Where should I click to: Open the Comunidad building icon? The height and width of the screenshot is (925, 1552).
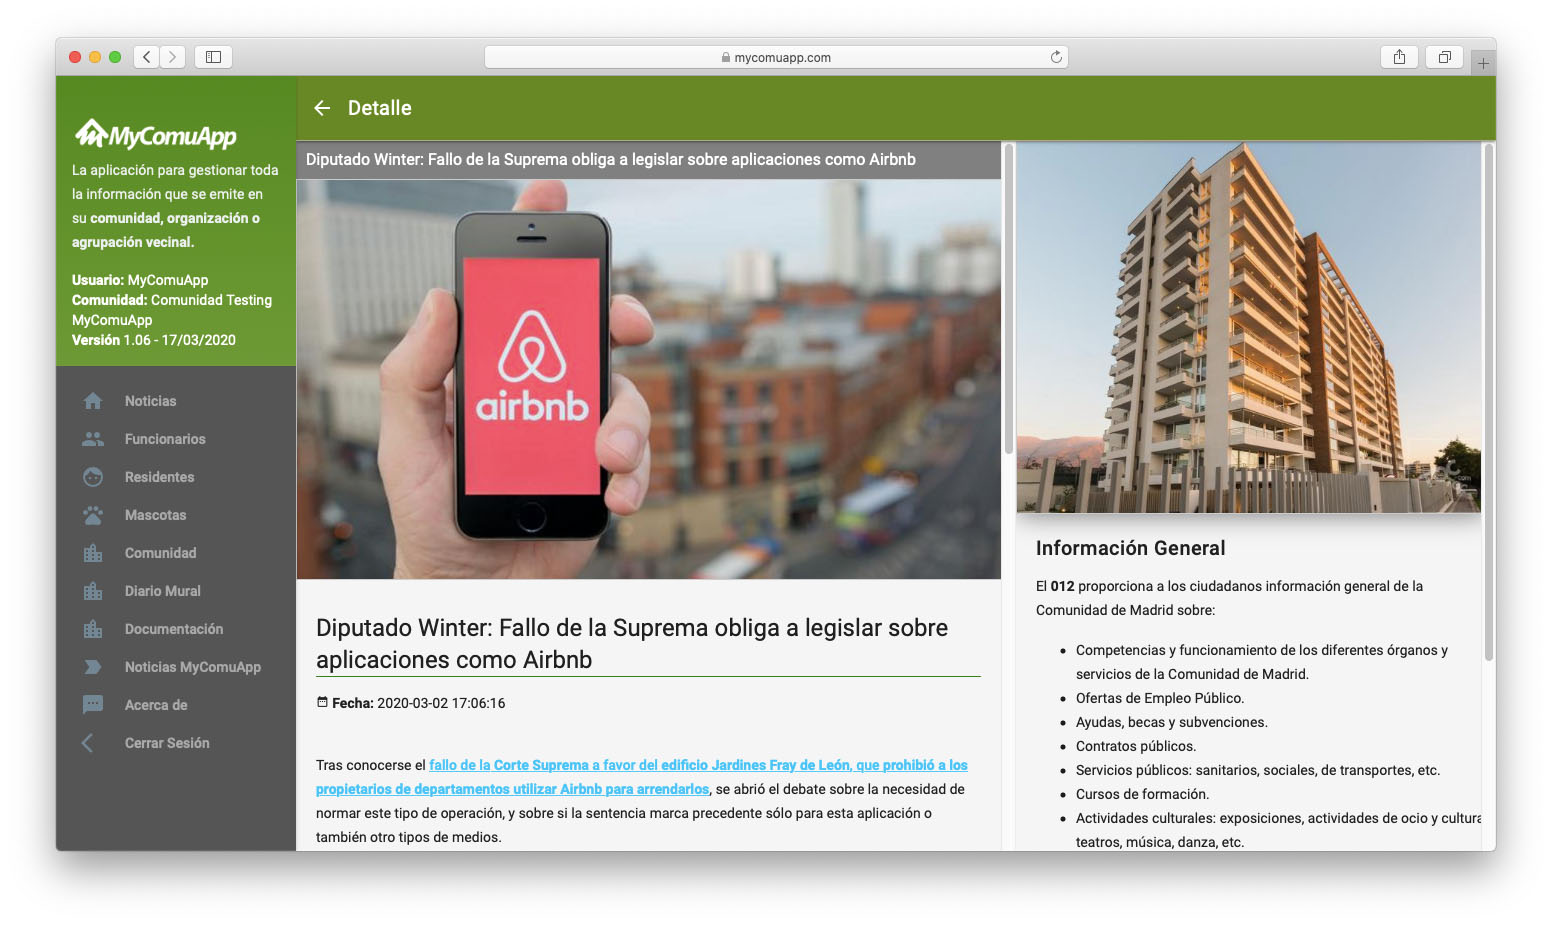pyautogui.click(x=92, y=552)
